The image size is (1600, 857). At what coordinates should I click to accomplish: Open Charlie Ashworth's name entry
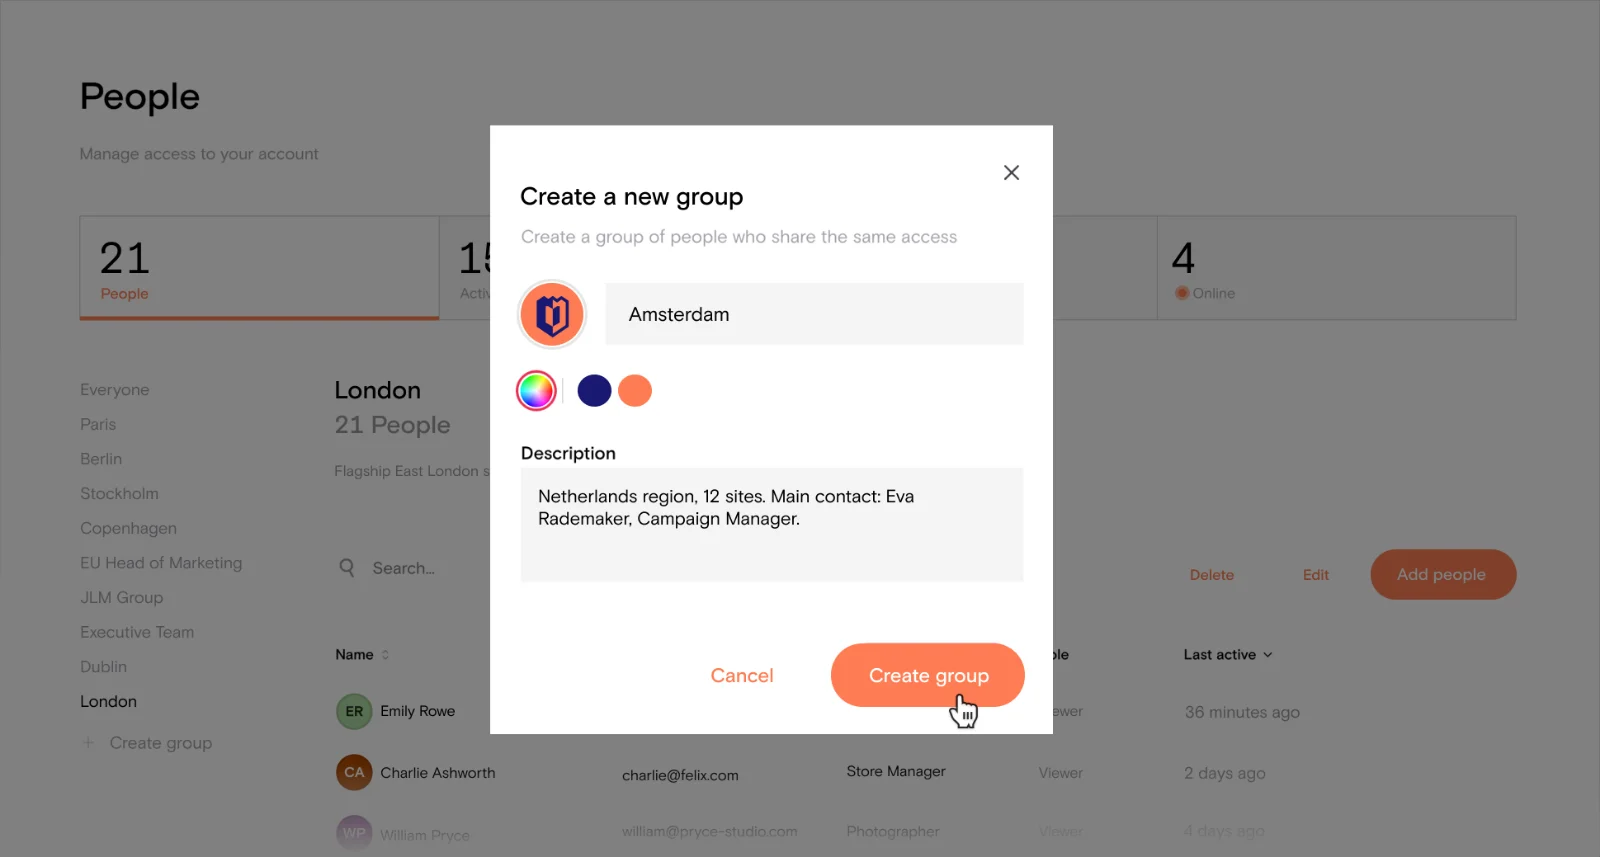(438, 773)
